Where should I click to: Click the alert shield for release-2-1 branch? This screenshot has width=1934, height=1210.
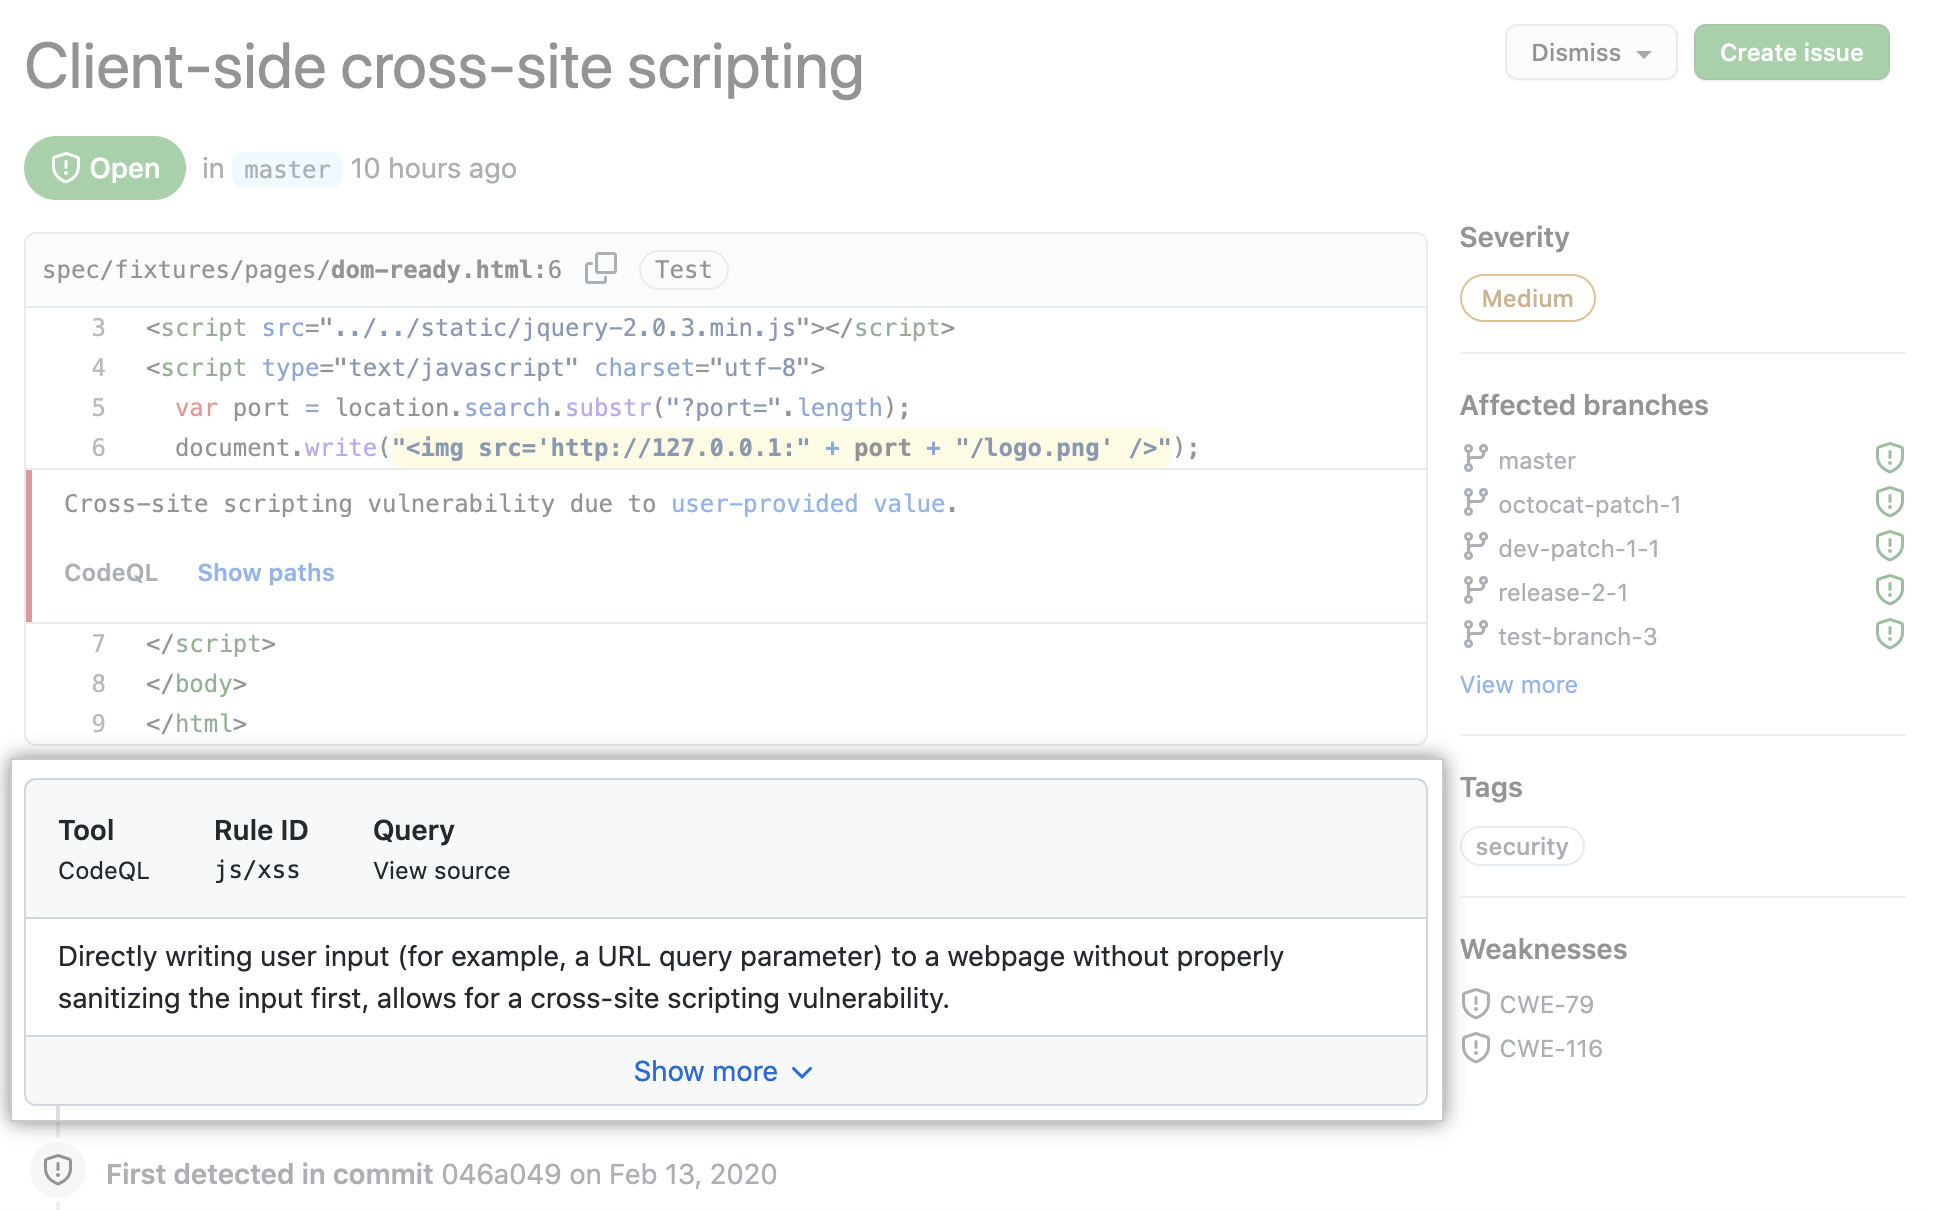point(1889,590)
